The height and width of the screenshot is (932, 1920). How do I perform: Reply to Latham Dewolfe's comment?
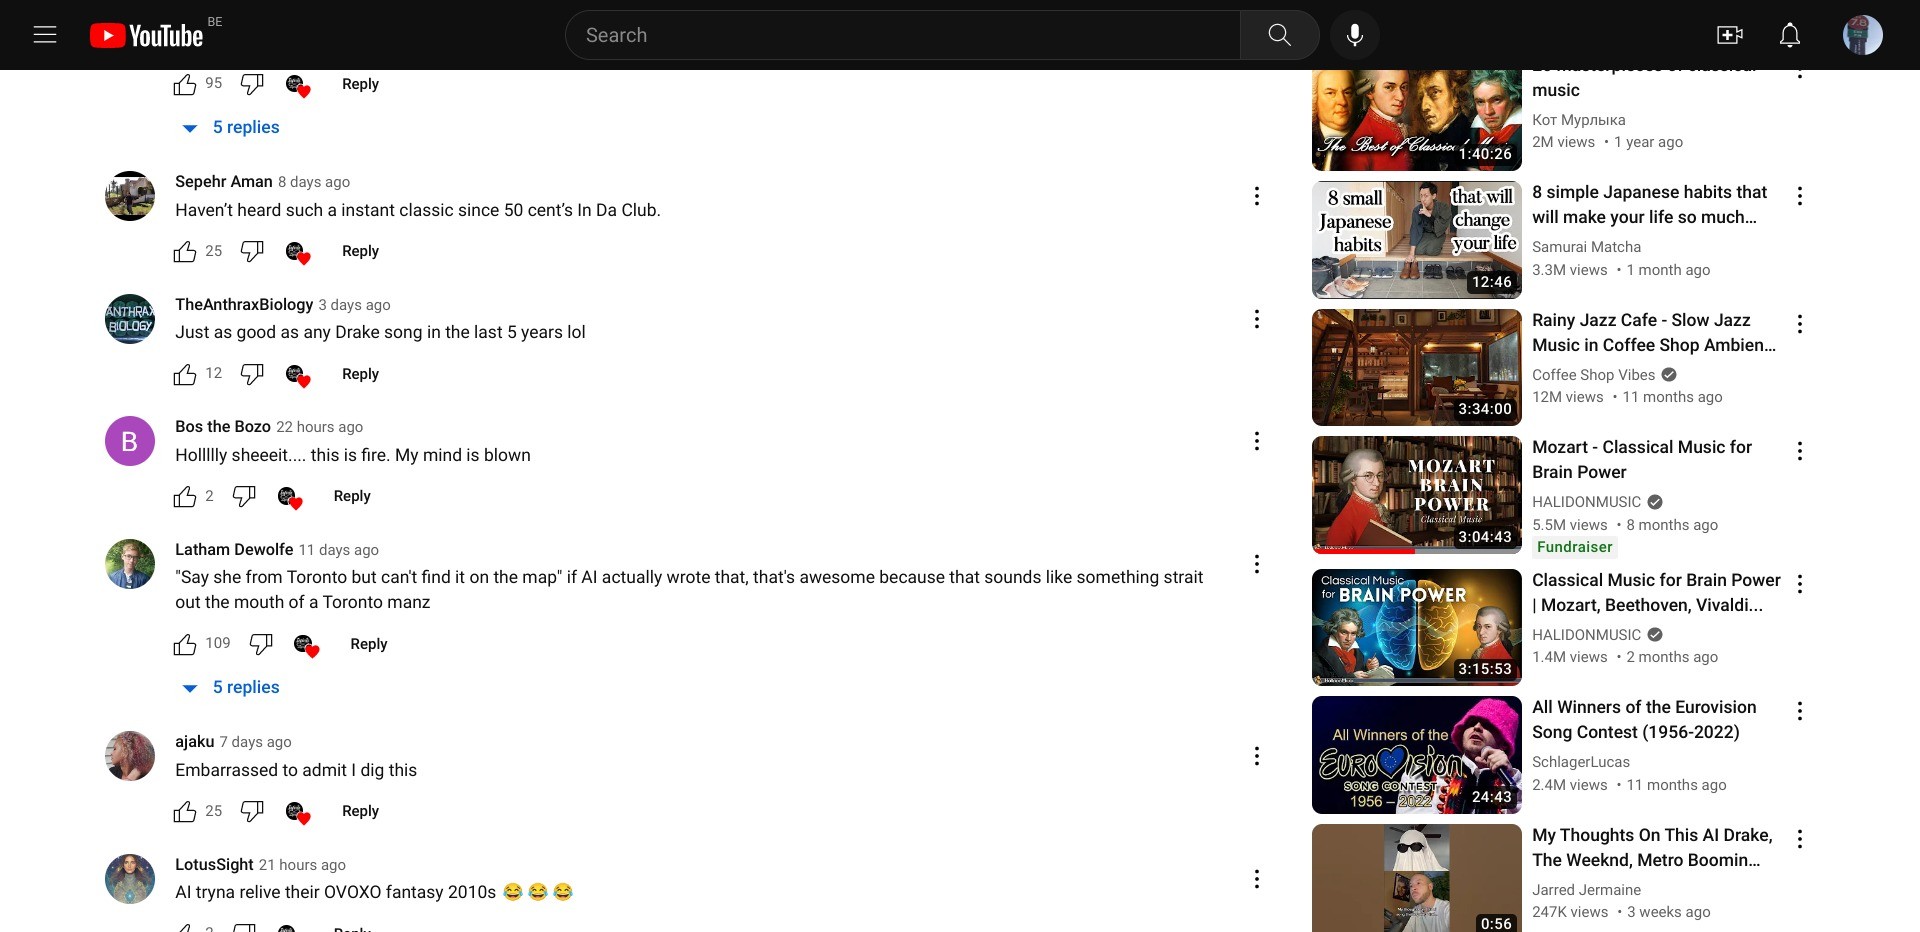coord(368,644)
